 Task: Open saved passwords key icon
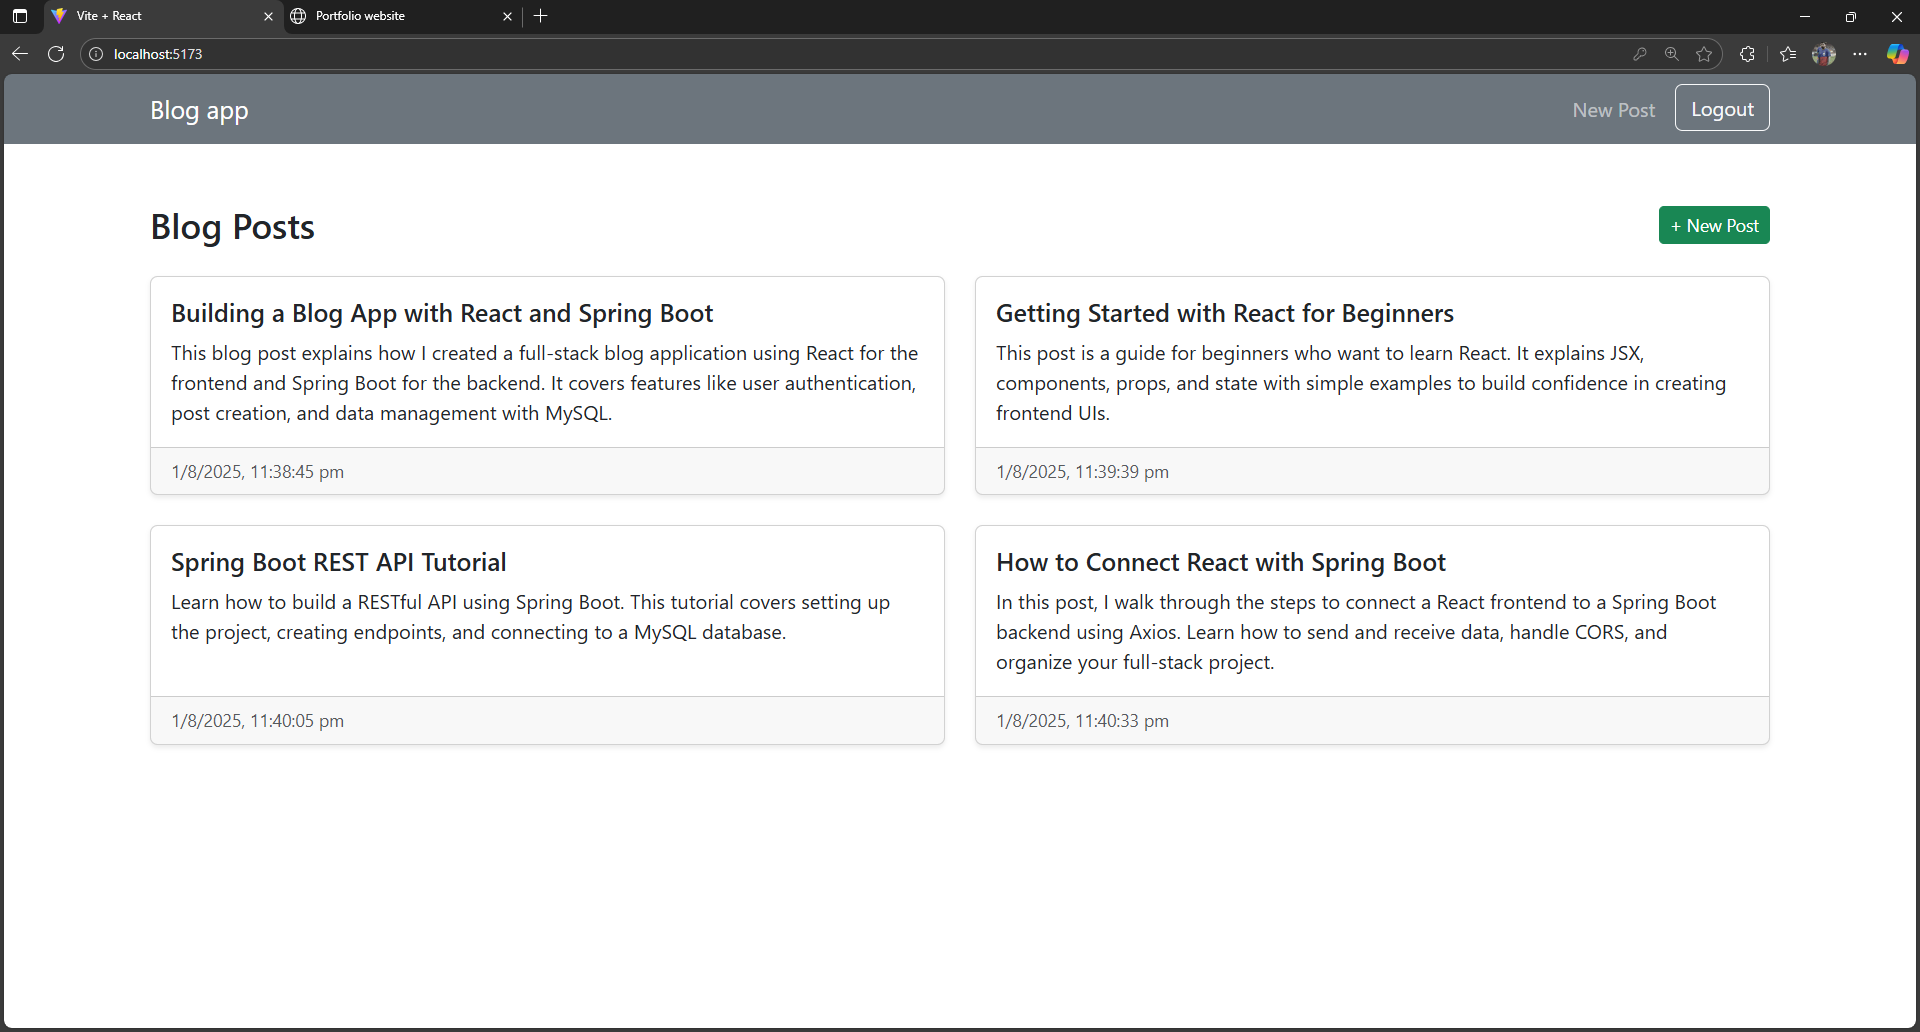tap(1640, 54)
